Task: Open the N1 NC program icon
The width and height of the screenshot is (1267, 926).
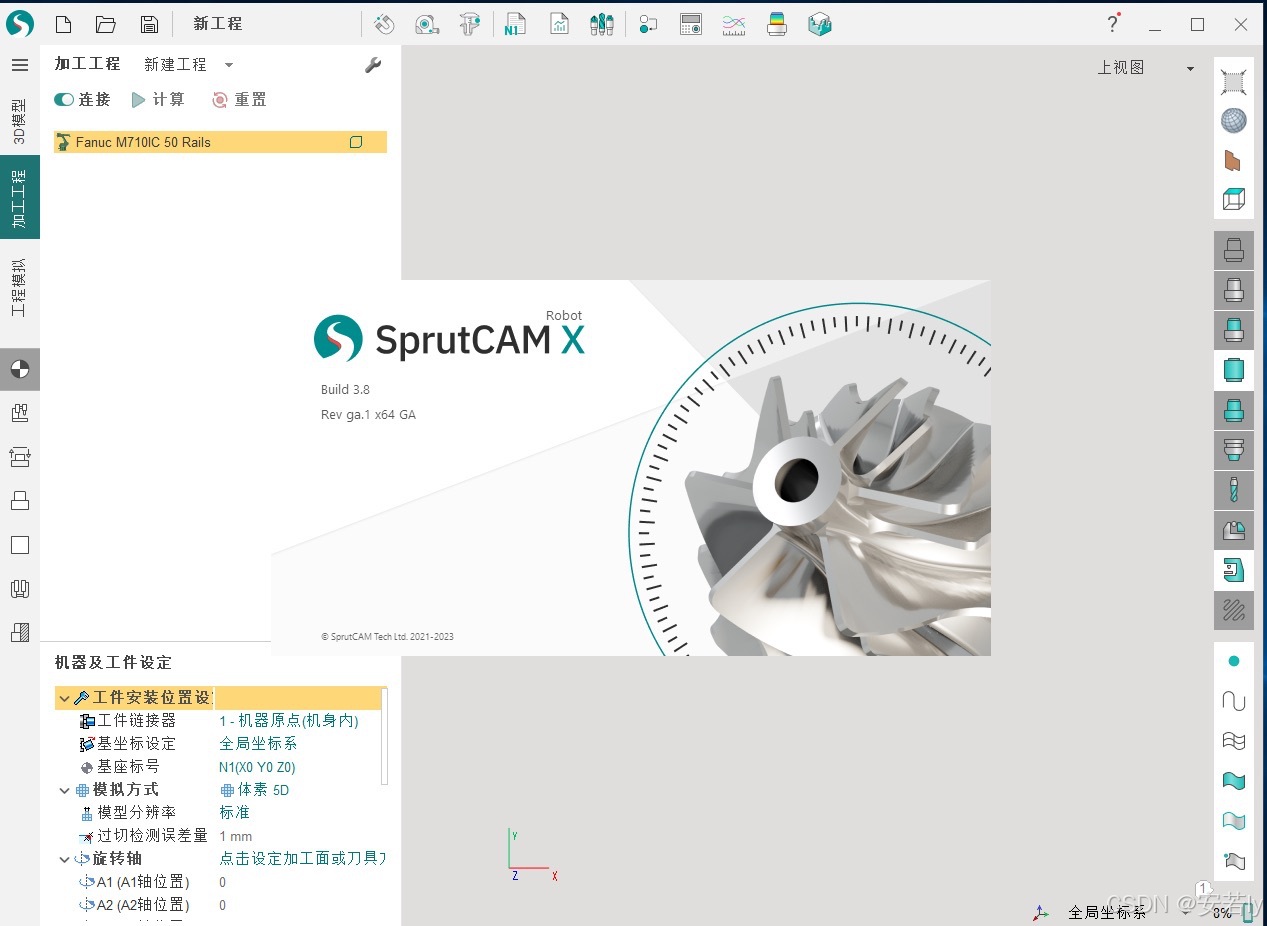Action: (x=515, y=24)
